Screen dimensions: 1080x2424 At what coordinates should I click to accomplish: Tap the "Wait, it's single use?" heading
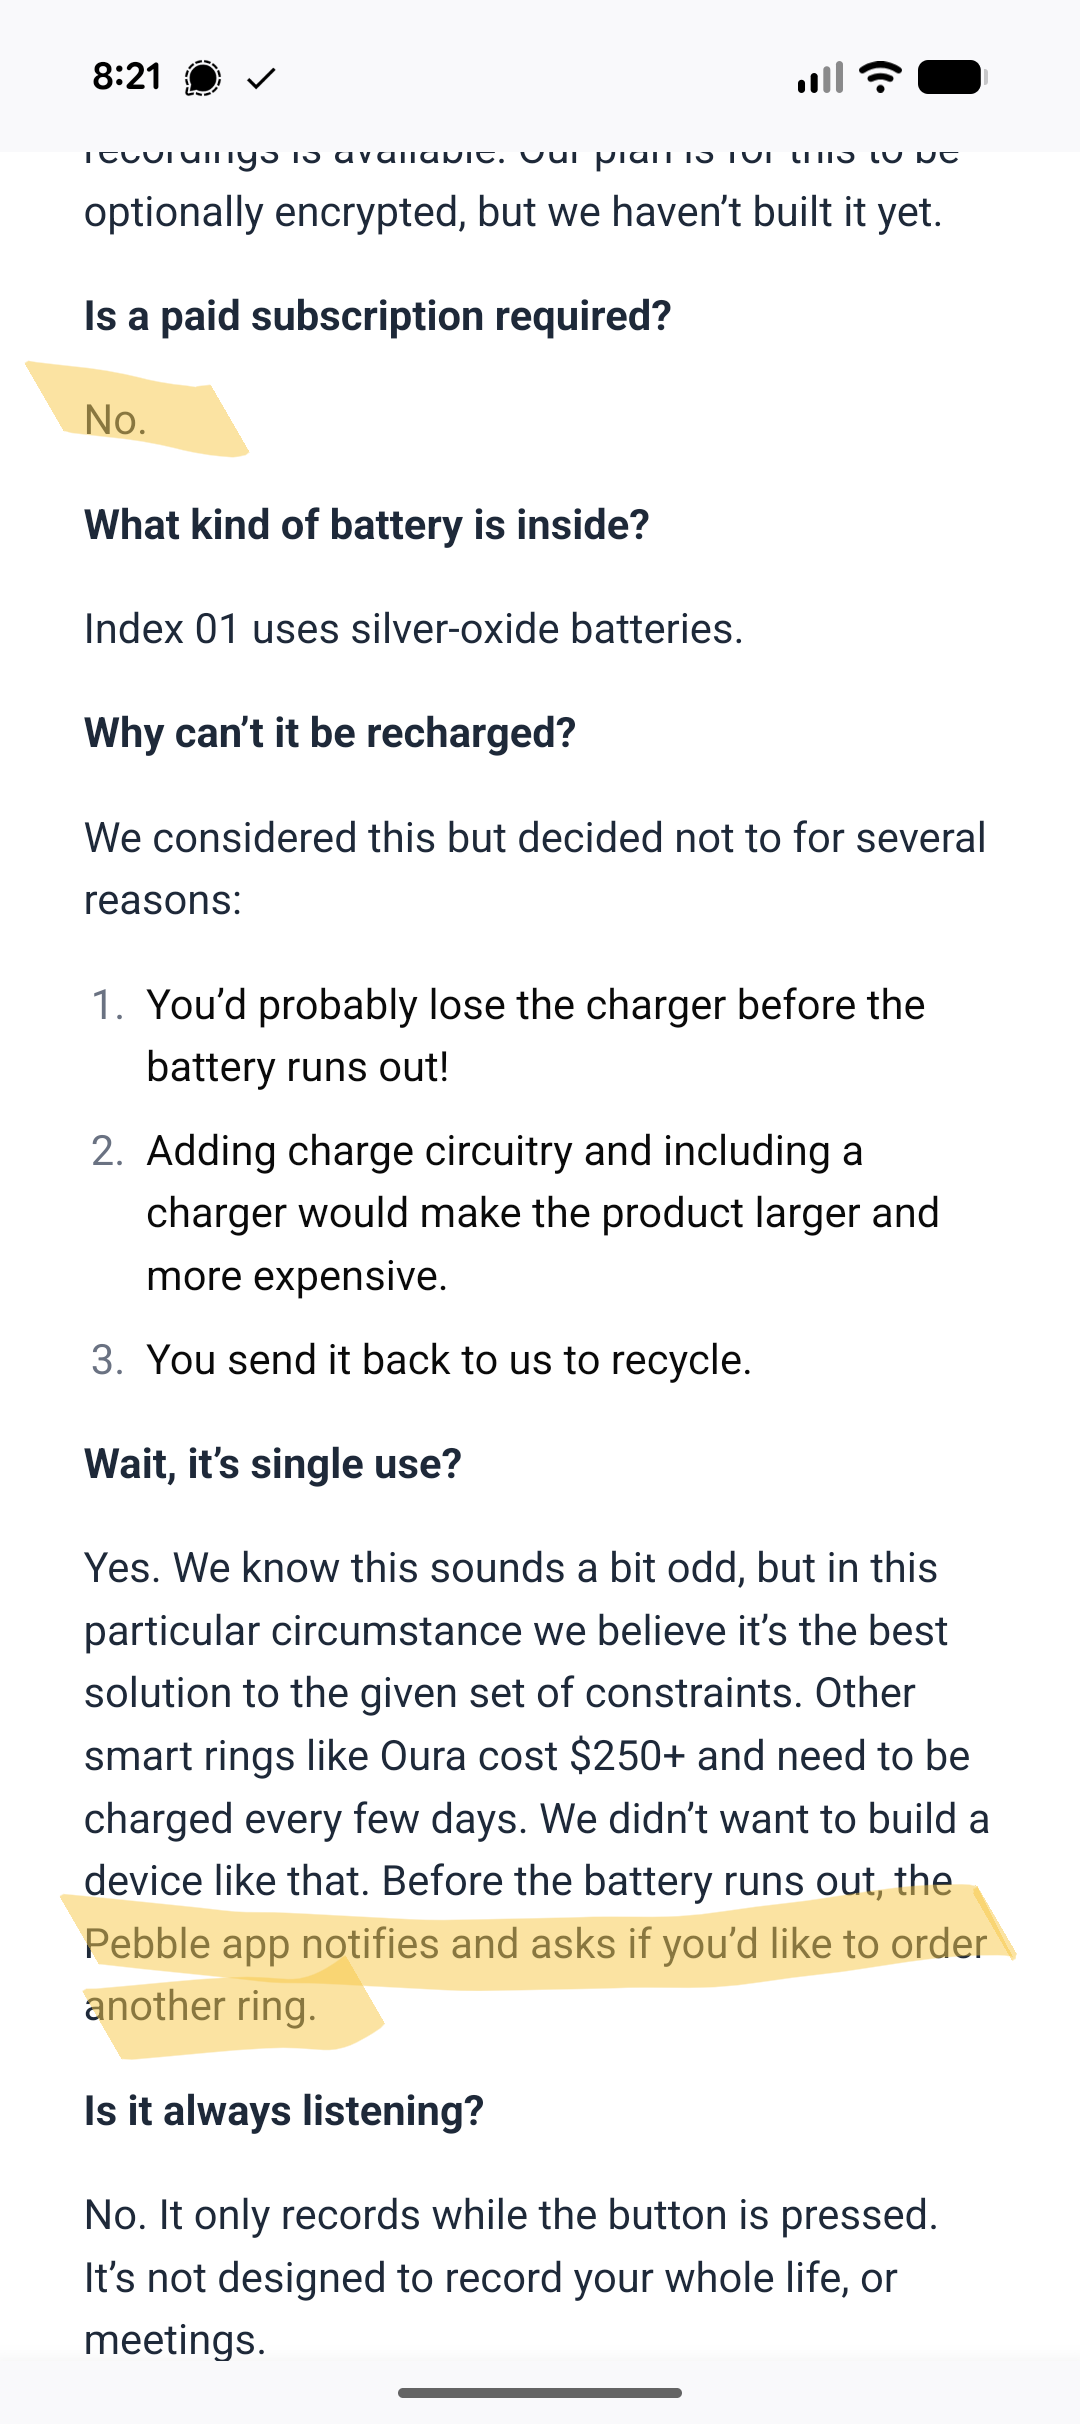[x=273, y=1464]
